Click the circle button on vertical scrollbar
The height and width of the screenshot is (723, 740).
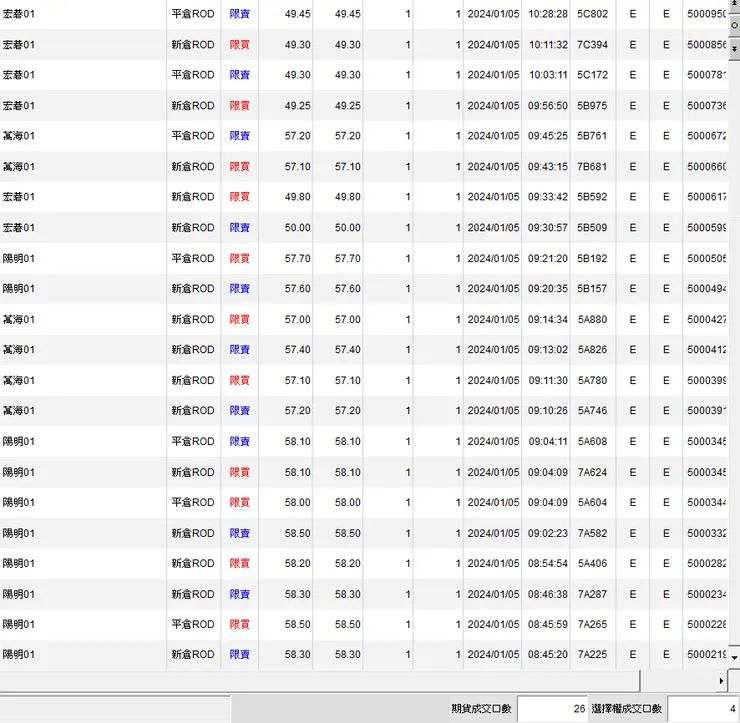734,25
